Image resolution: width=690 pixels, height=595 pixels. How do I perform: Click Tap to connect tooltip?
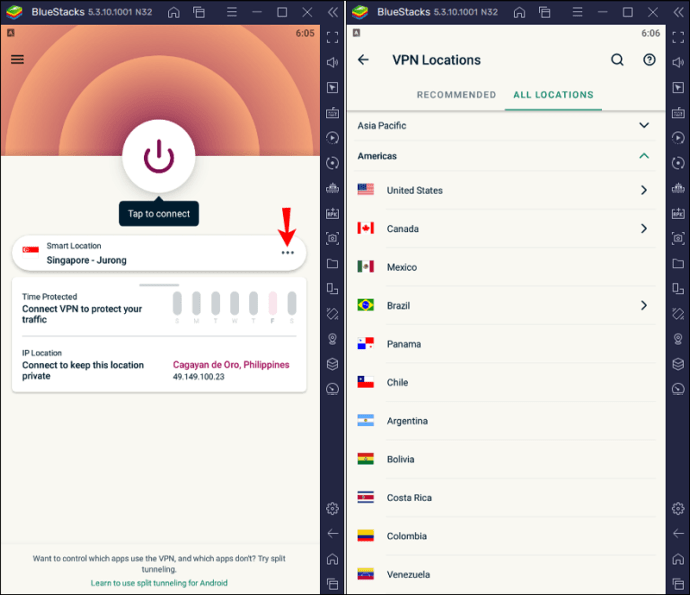(x=159, y=214)
